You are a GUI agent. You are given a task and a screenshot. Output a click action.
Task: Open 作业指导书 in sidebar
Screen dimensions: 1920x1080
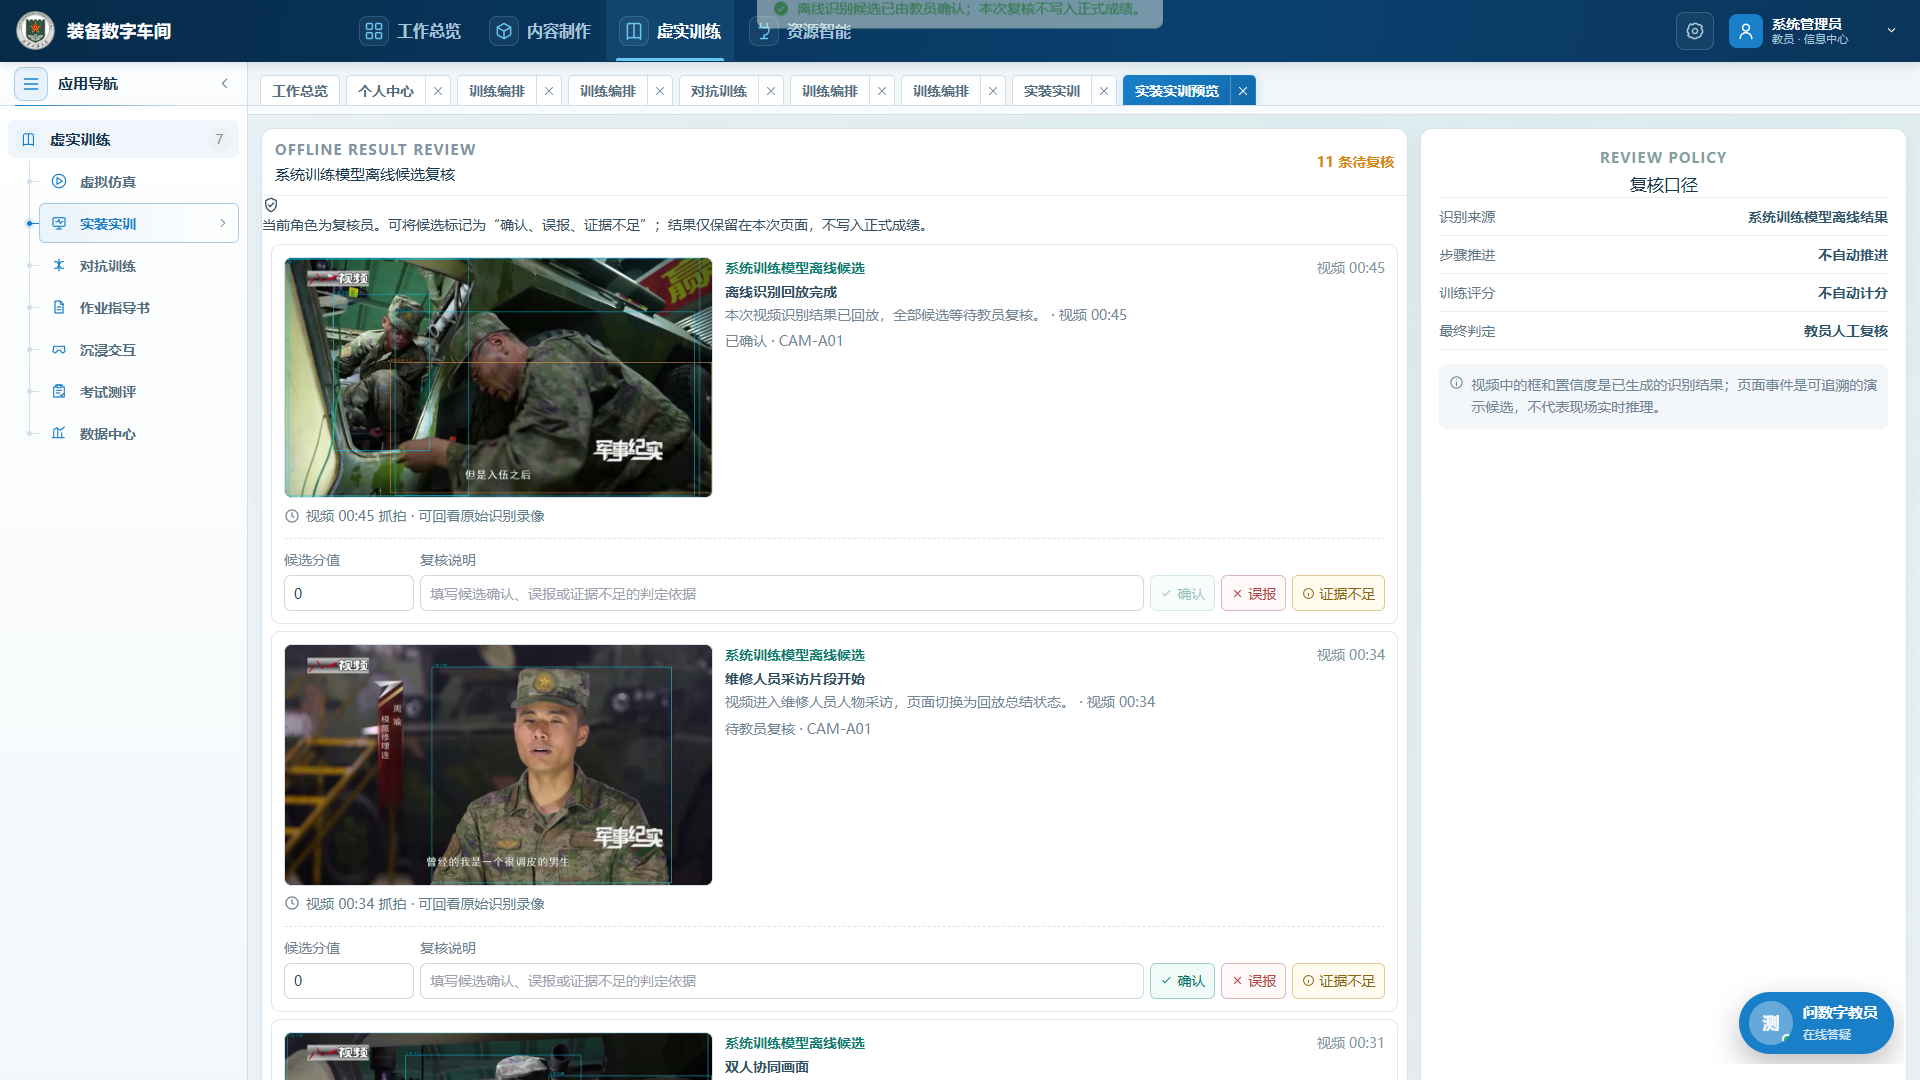click(138, 308)
